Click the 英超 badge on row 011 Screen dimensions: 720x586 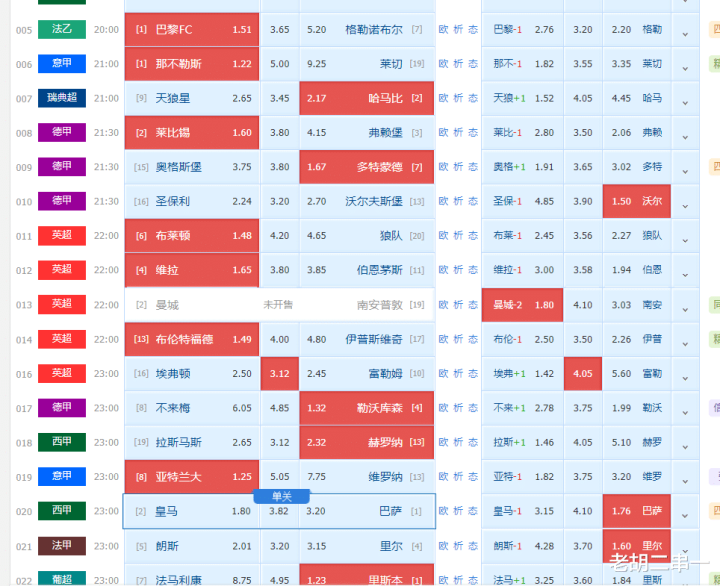click(62, 236)
